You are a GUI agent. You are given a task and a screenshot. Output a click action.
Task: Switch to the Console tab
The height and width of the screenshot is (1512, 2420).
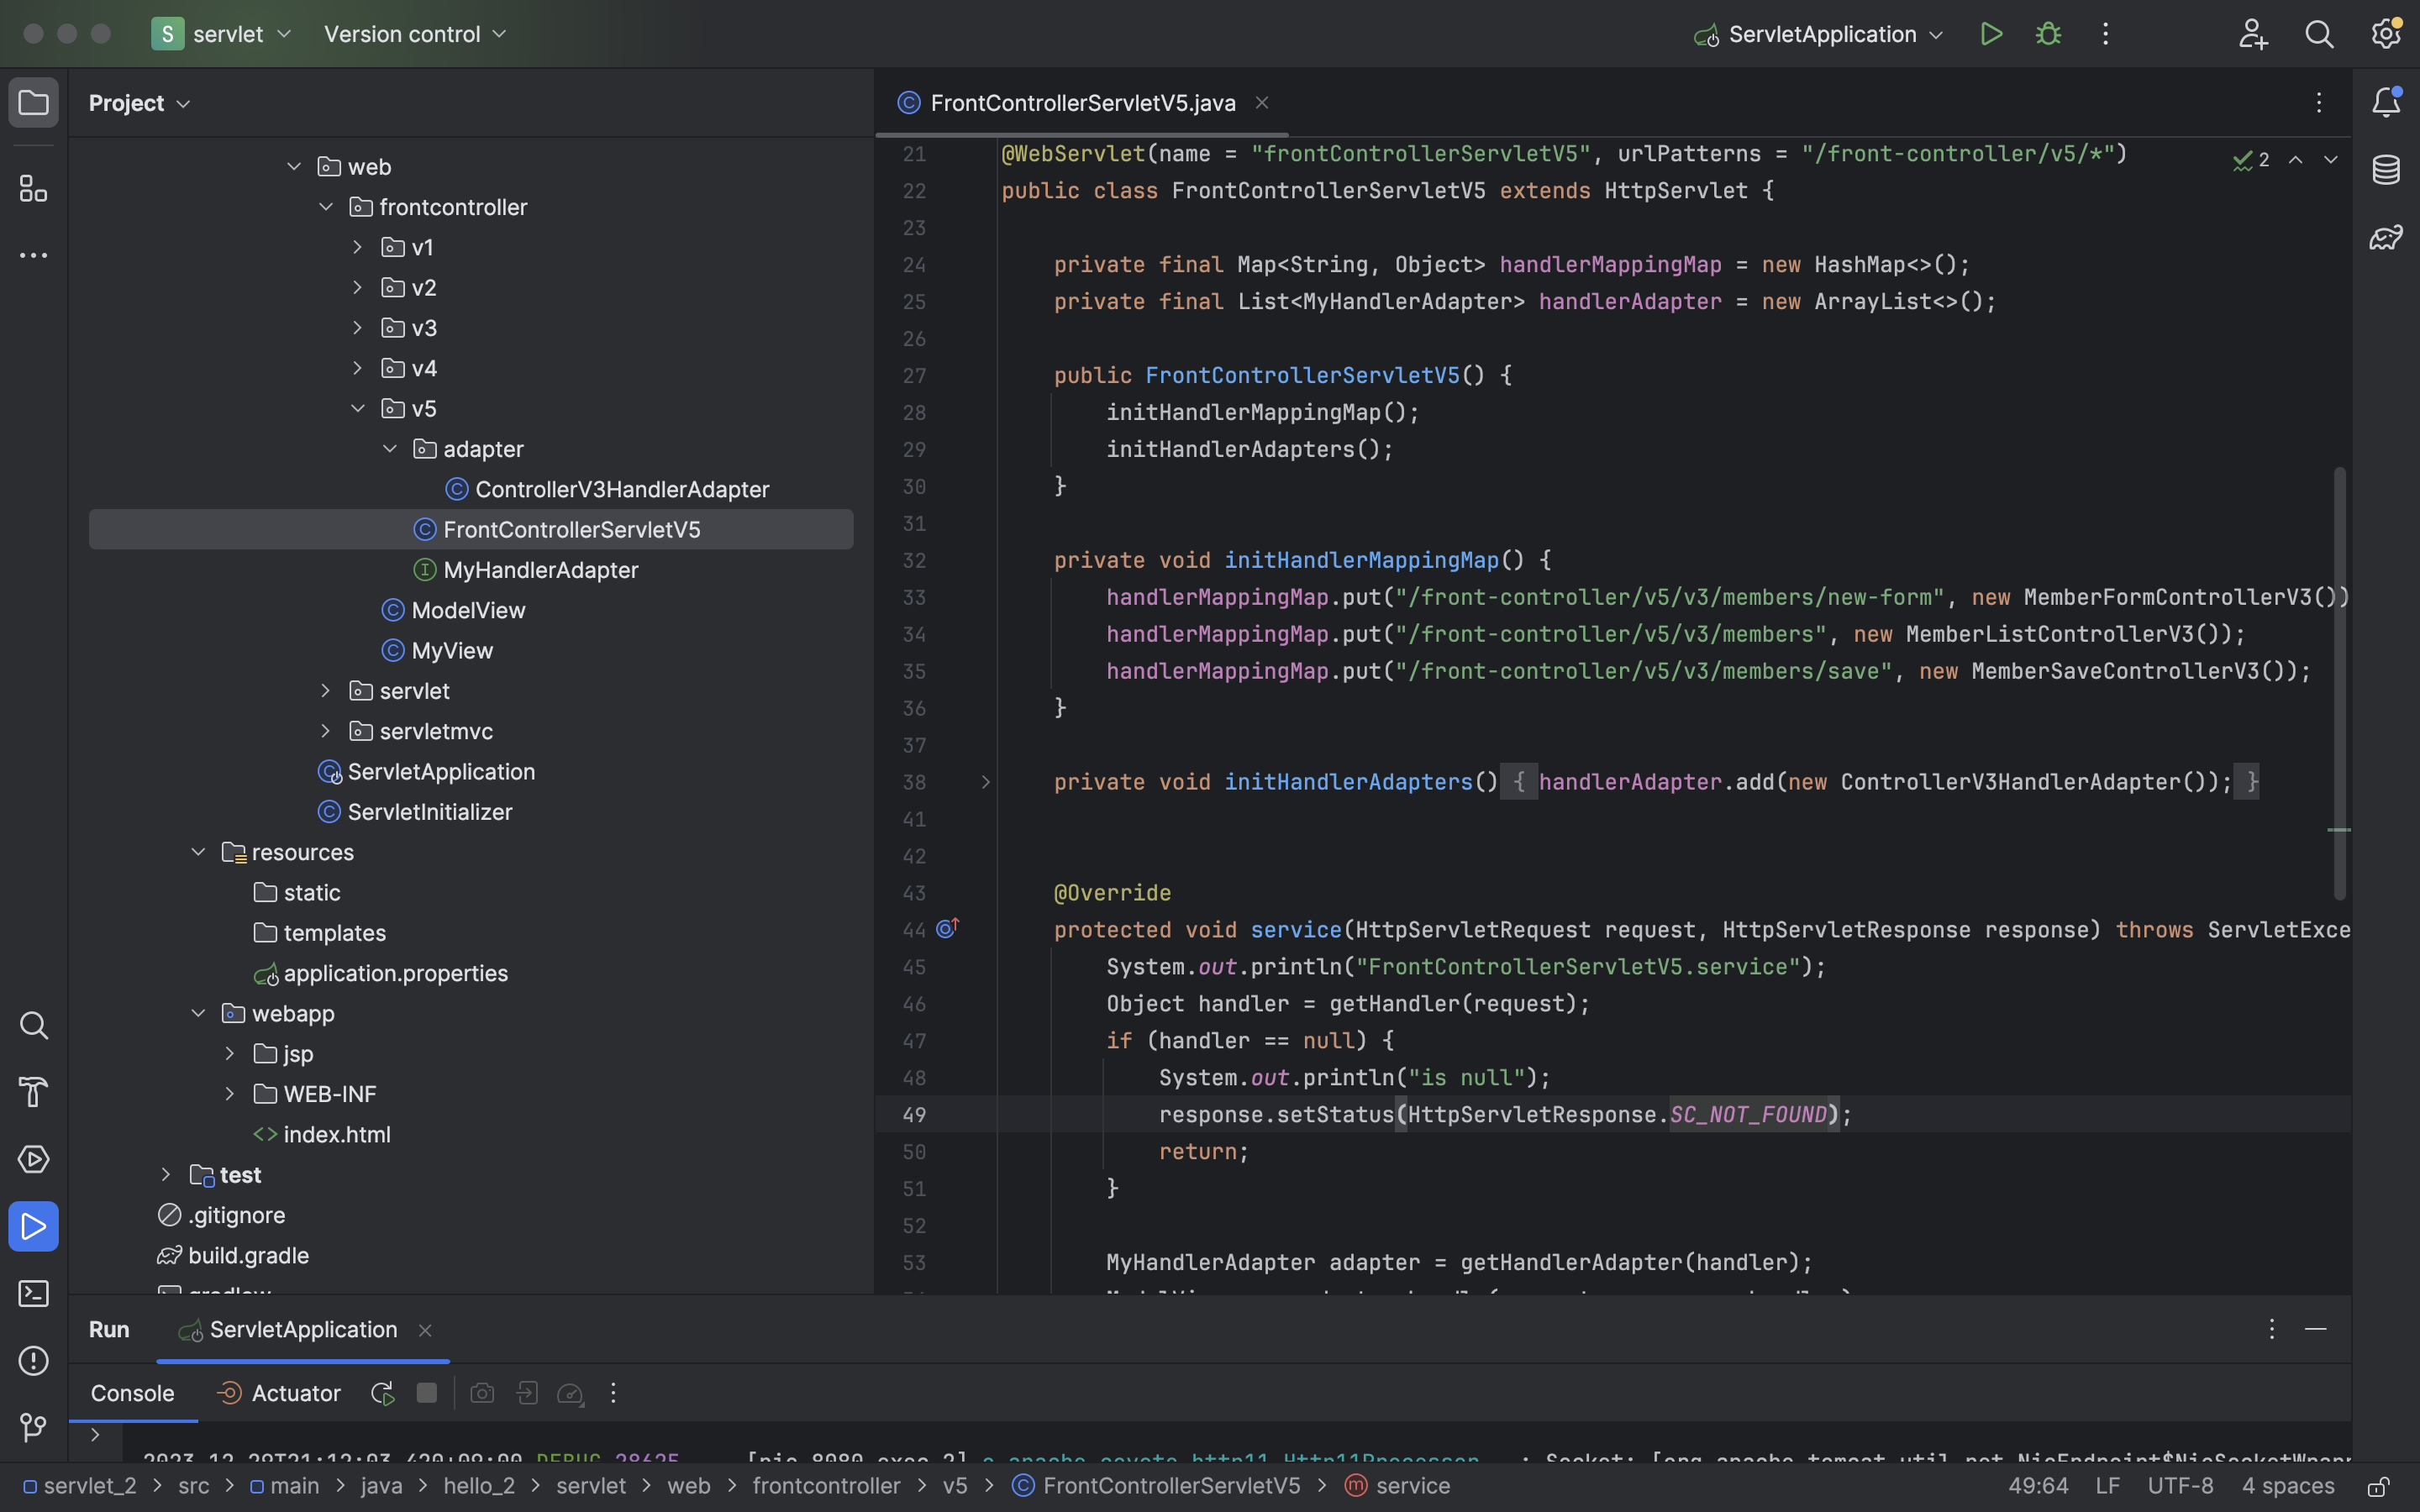click(132, 1393)
